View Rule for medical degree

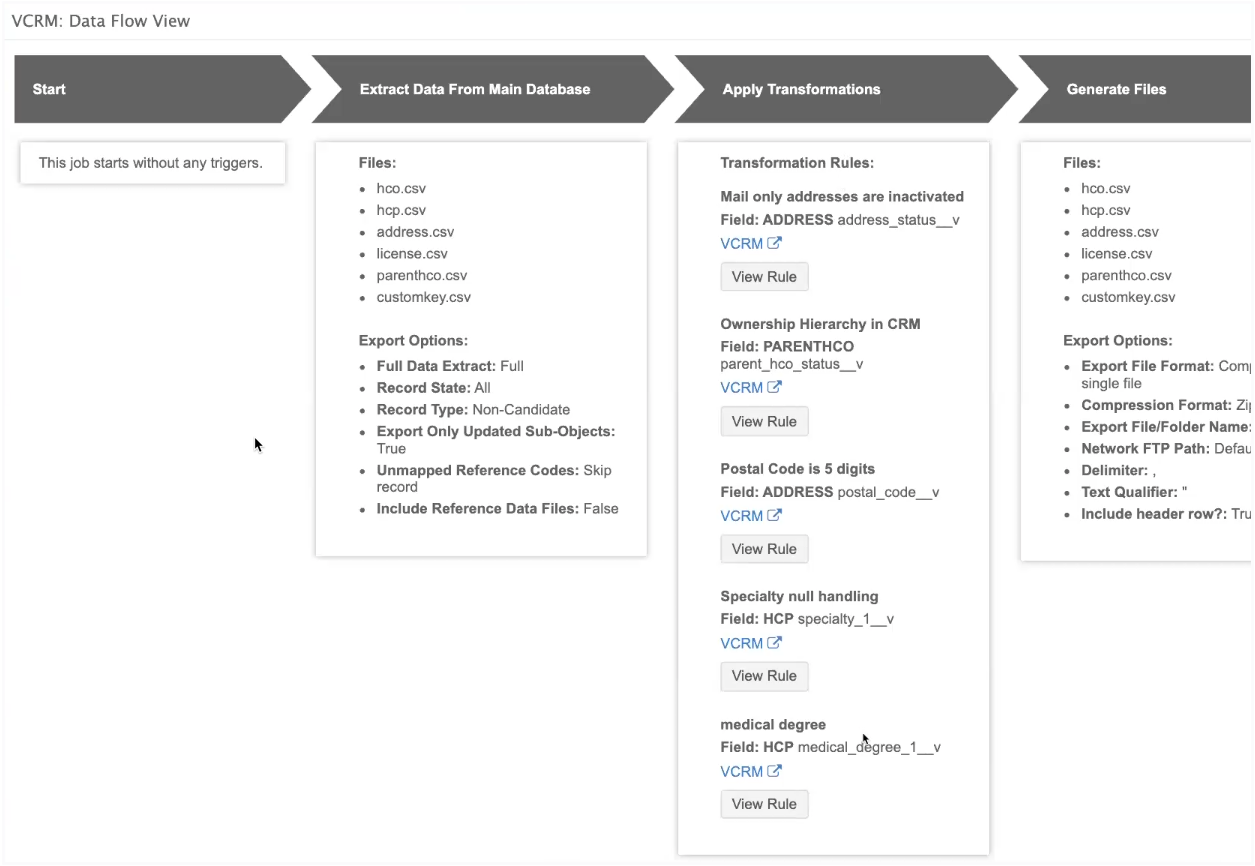pos(764,804)
